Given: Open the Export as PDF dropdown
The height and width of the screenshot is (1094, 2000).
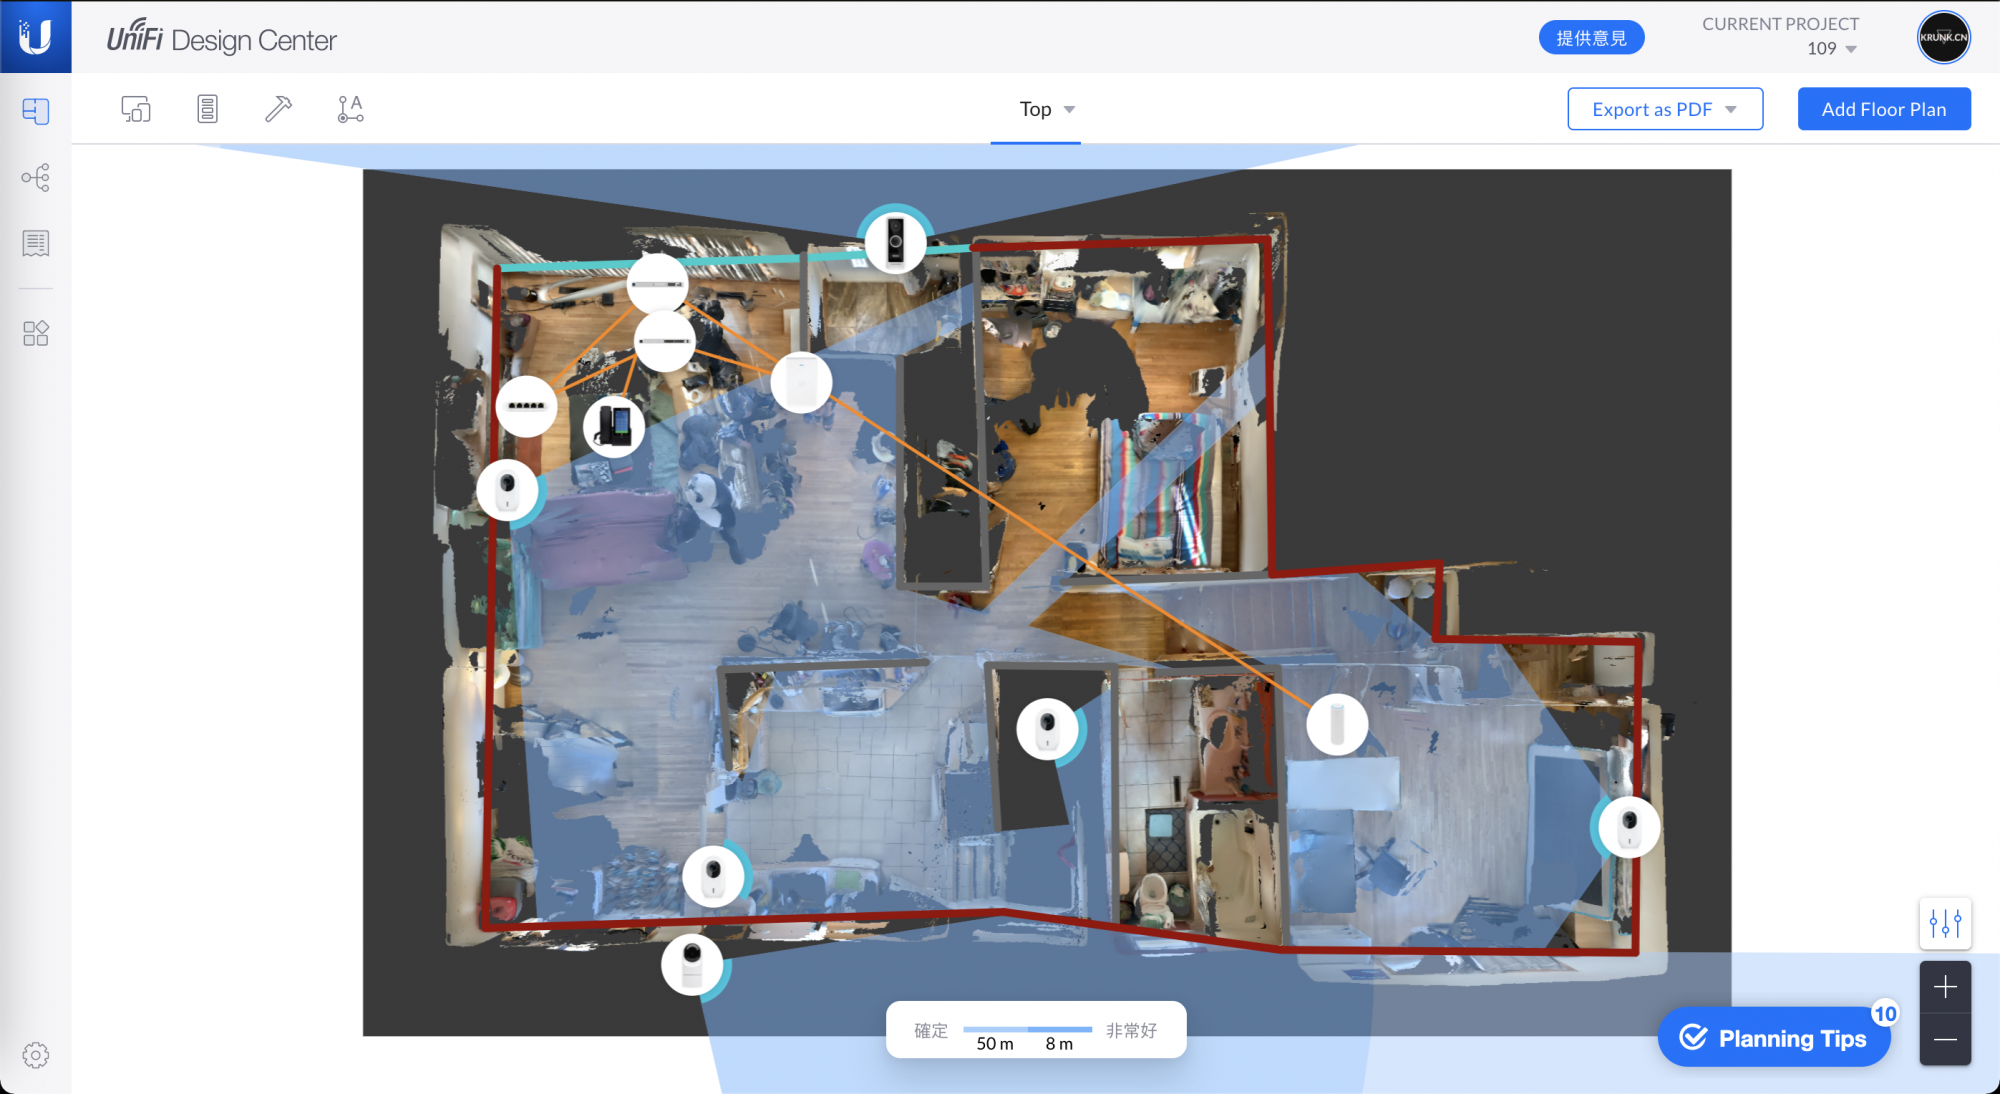Looking at the screenshot, I should 1664,109.
